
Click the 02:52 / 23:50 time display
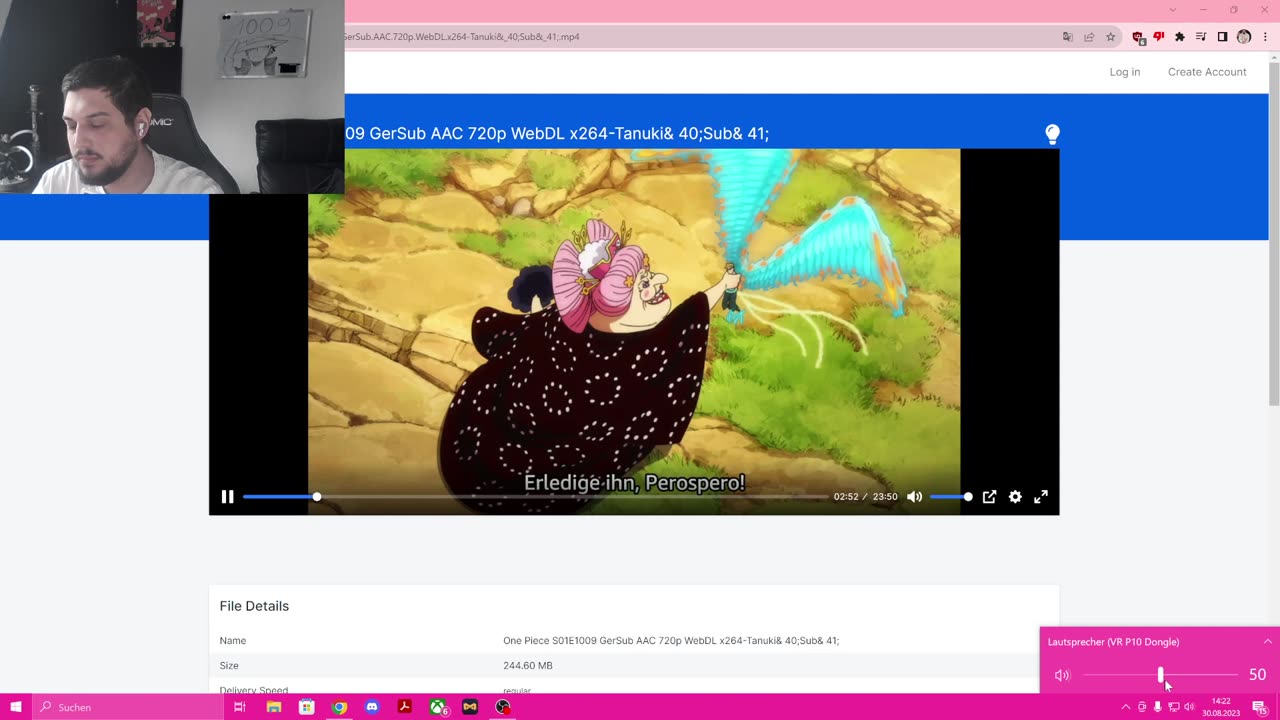pos(866,497)
